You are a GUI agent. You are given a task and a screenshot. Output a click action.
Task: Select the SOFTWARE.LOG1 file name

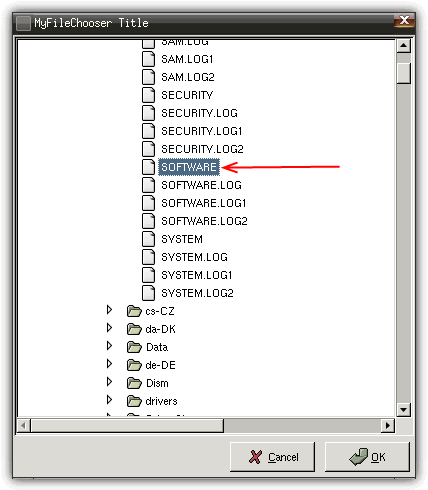pyautogui.click(x=204, y=203)
